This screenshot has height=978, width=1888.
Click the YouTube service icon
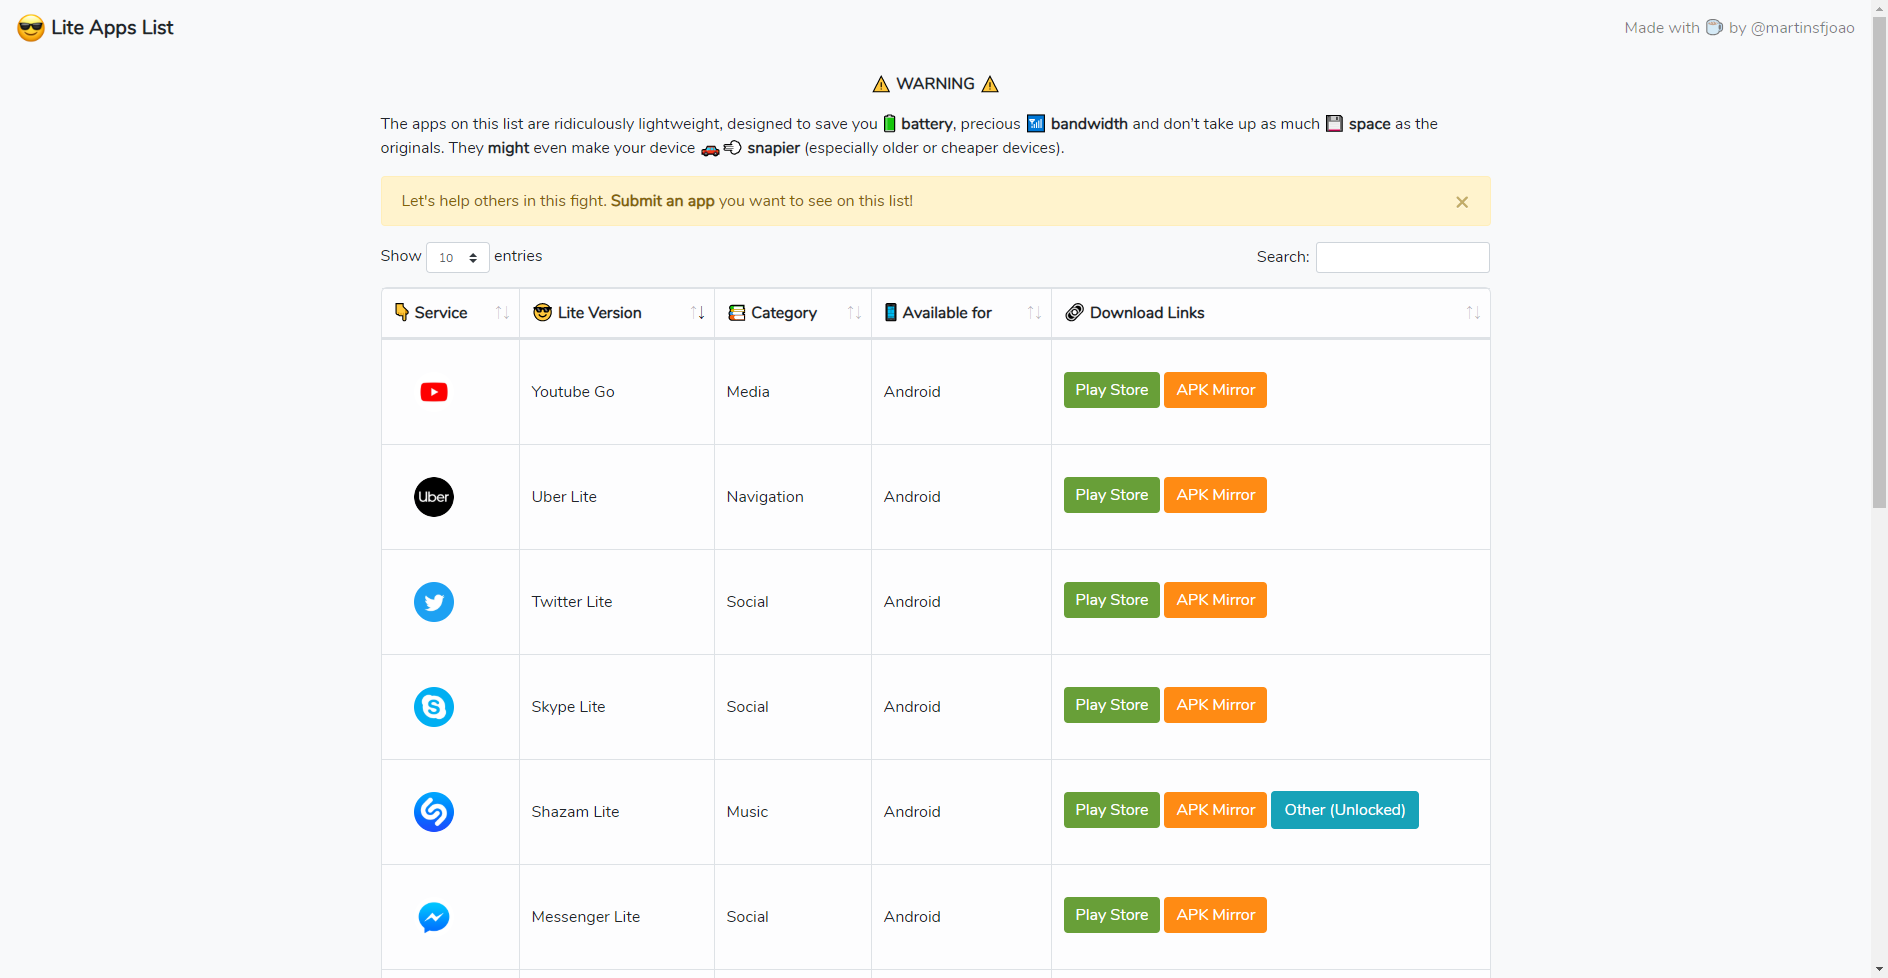[x=433, y=392]
